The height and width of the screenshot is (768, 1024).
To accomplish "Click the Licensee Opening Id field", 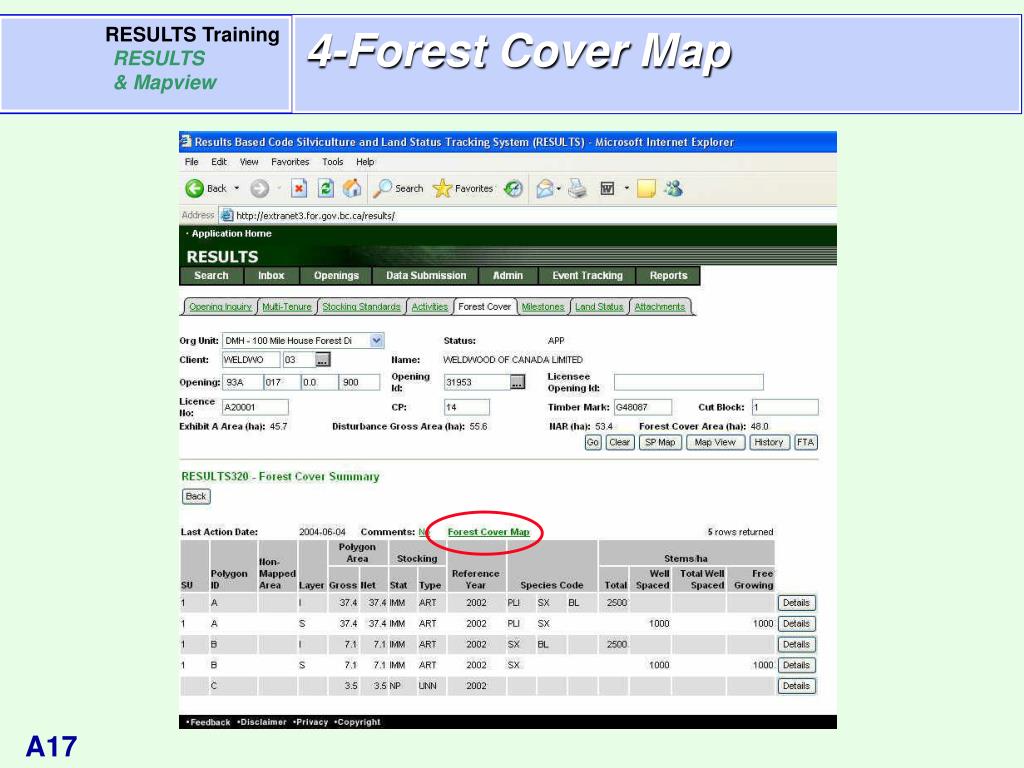I will coord(688,382).
